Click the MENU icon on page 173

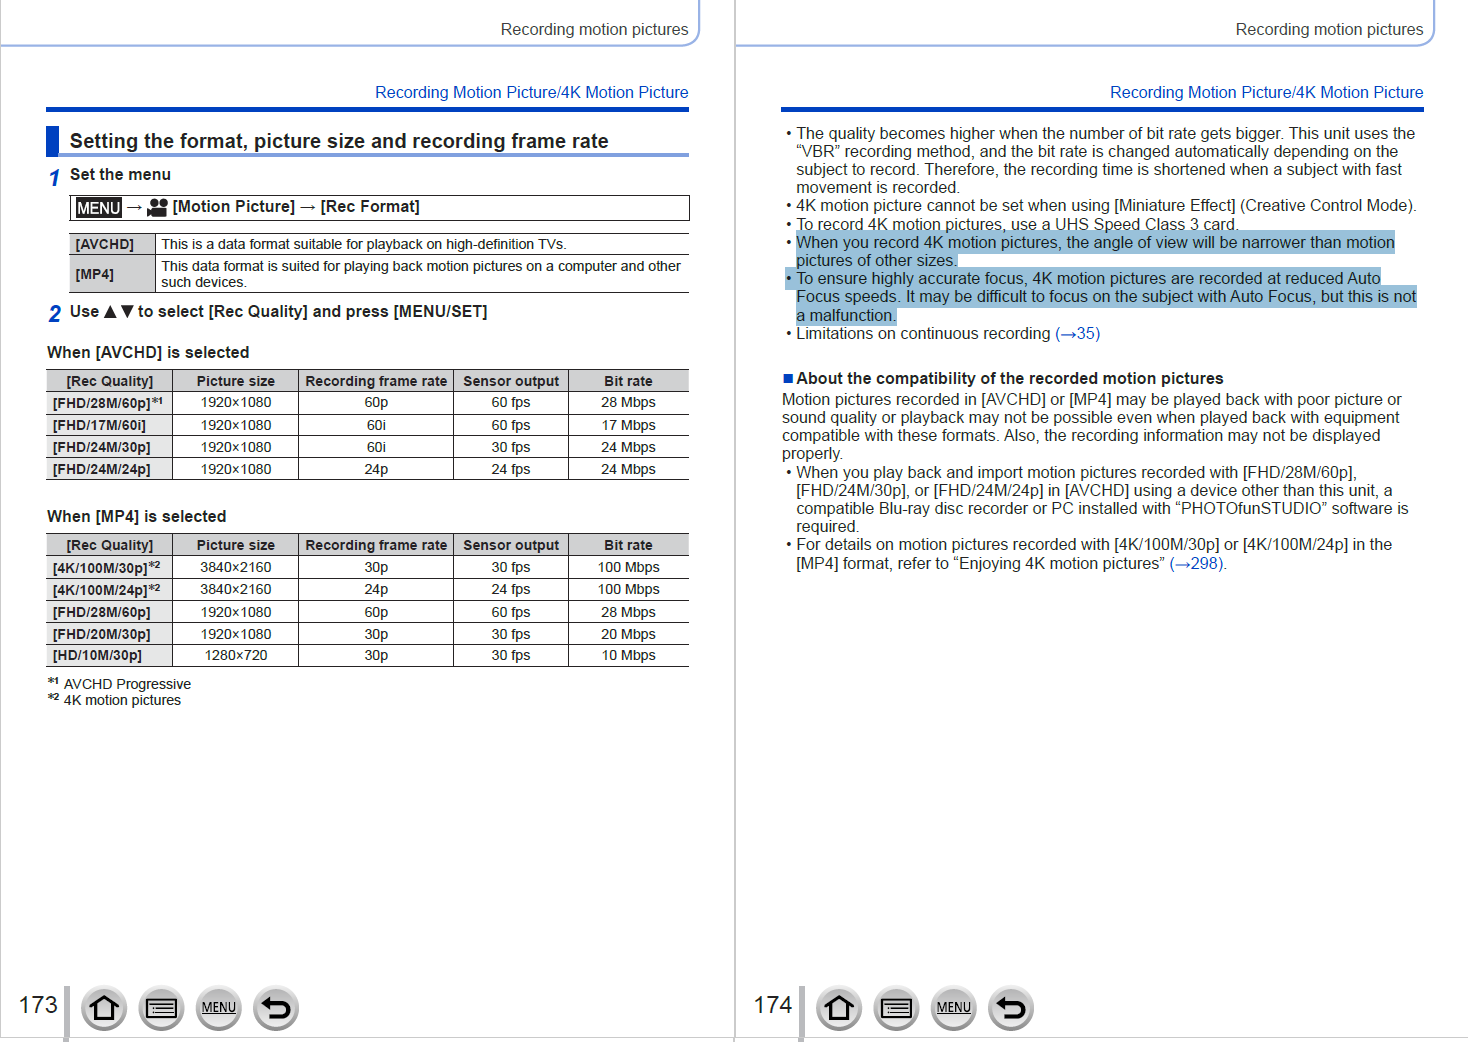(x=219, y=1008)
